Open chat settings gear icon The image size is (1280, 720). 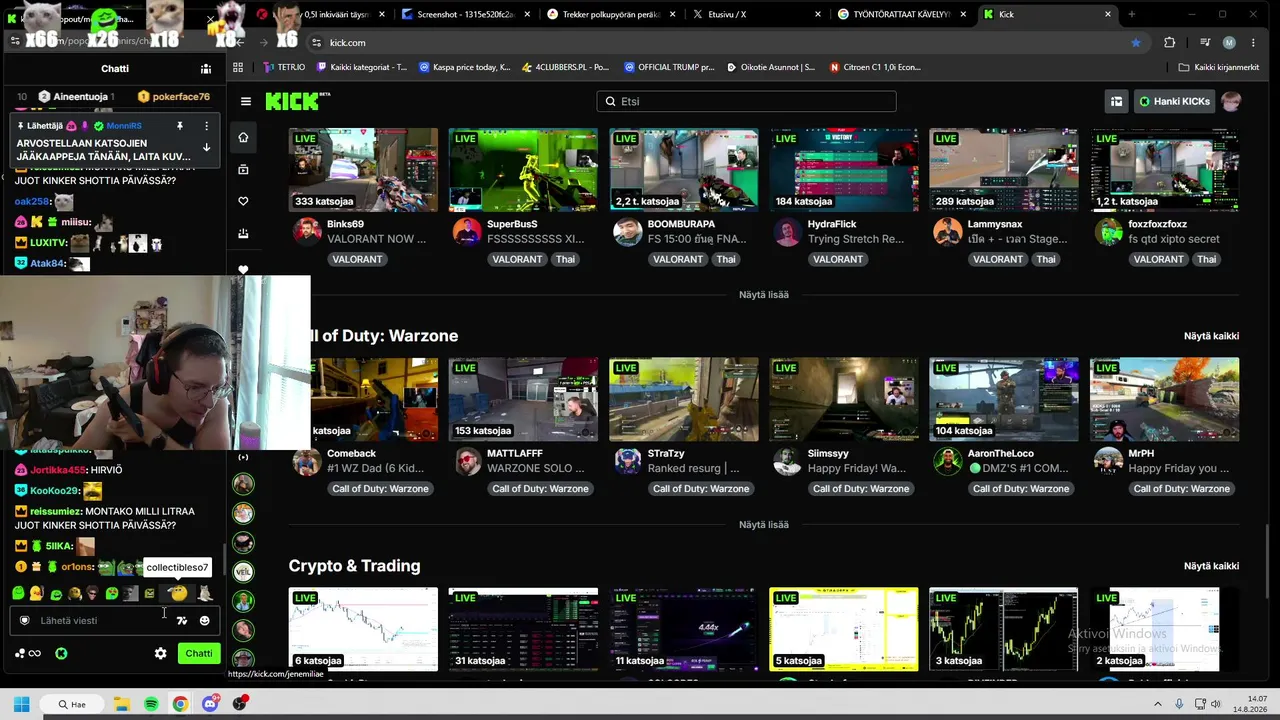point(160,654)
